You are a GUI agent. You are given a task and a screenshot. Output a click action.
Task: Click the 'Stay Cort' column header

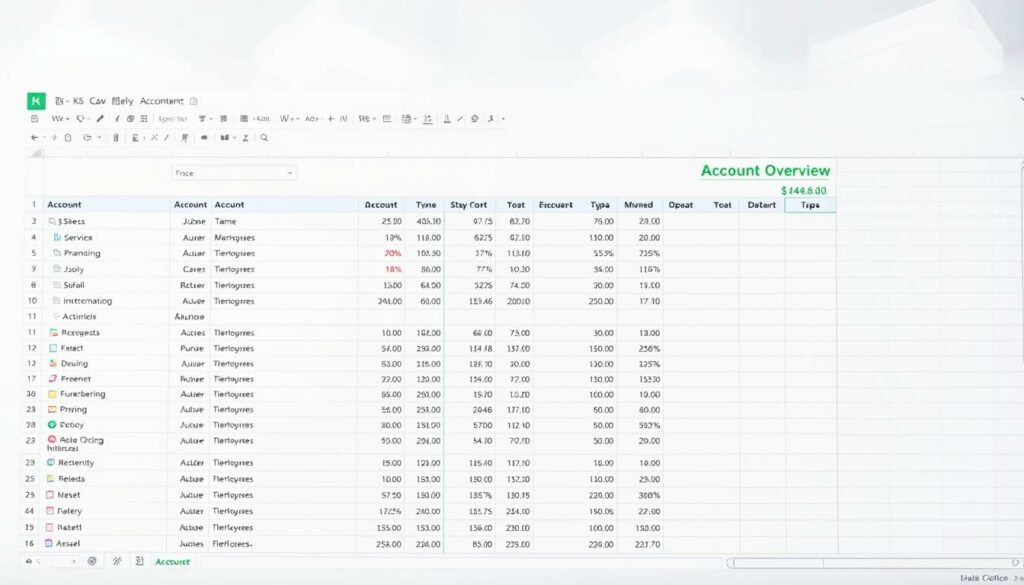469,205
